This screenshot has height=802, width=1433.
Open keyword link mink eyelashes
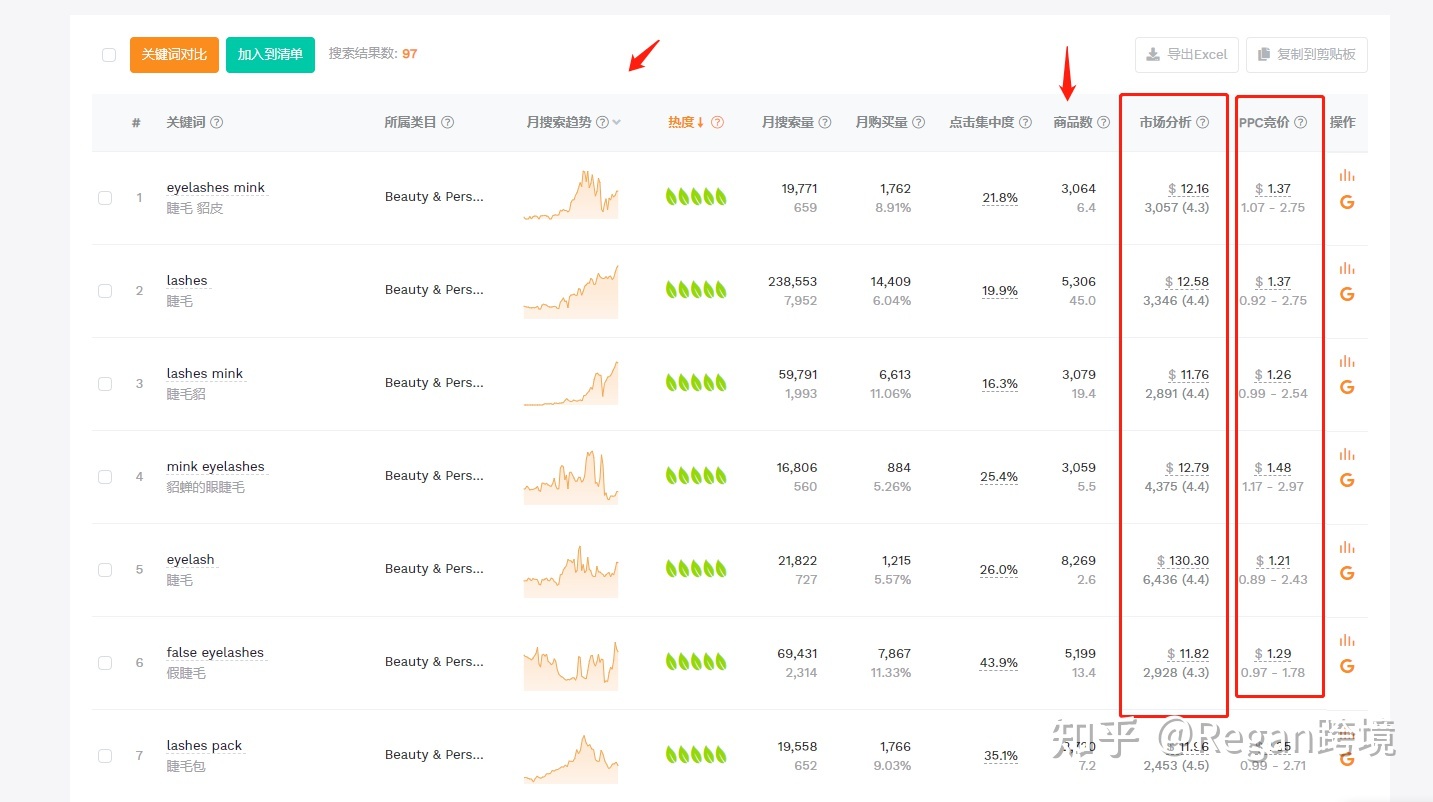tap(216, 466)
